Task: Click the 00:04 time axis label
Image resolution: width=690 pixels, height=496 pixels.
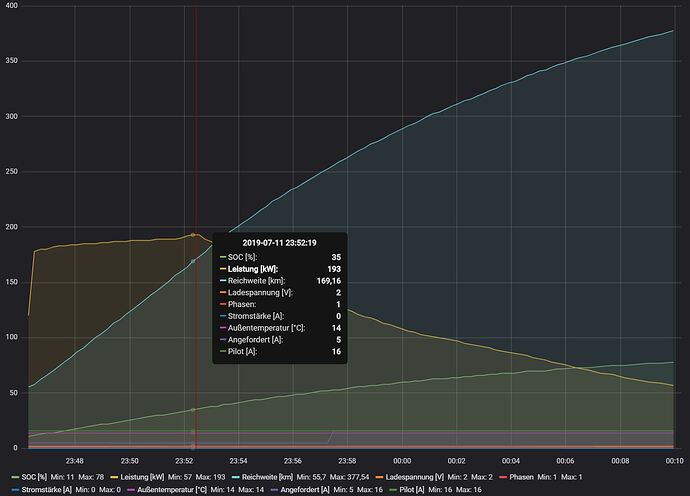Action: [x=511, y=461]
